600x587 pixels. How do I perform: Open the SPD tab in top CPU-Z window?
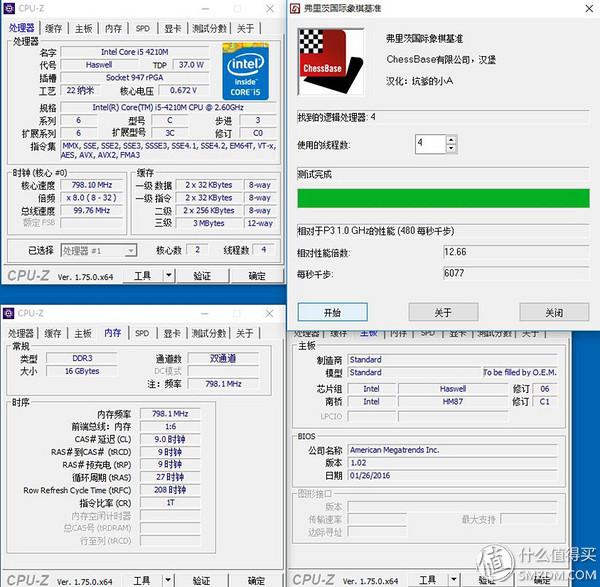[143, 28]
